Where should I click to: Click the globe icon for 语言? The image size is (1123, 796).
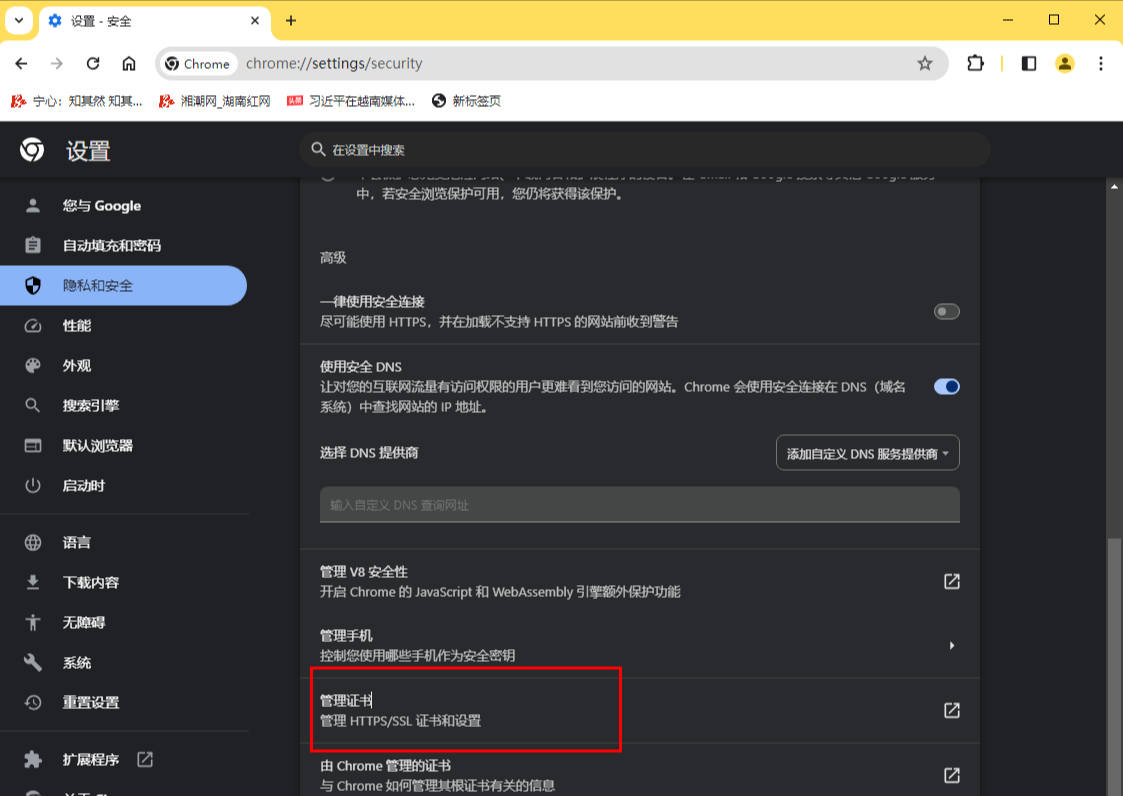point(33,542)
